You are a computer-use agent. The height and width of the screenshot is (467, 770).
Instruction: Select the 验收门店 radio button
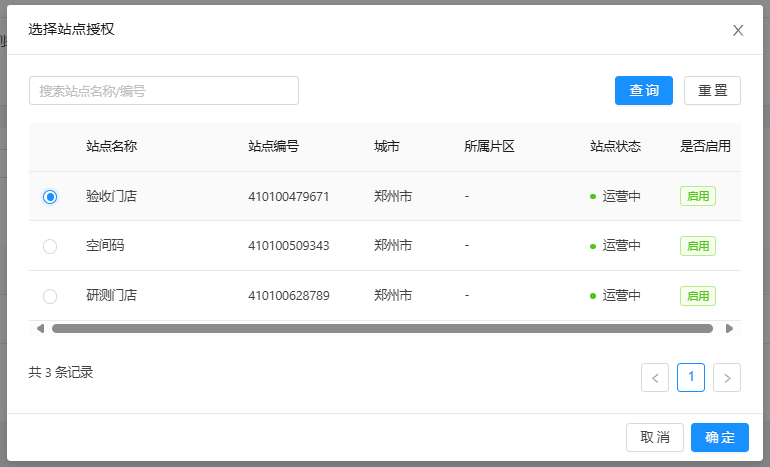pyautogui.click(x=50, y=197)
